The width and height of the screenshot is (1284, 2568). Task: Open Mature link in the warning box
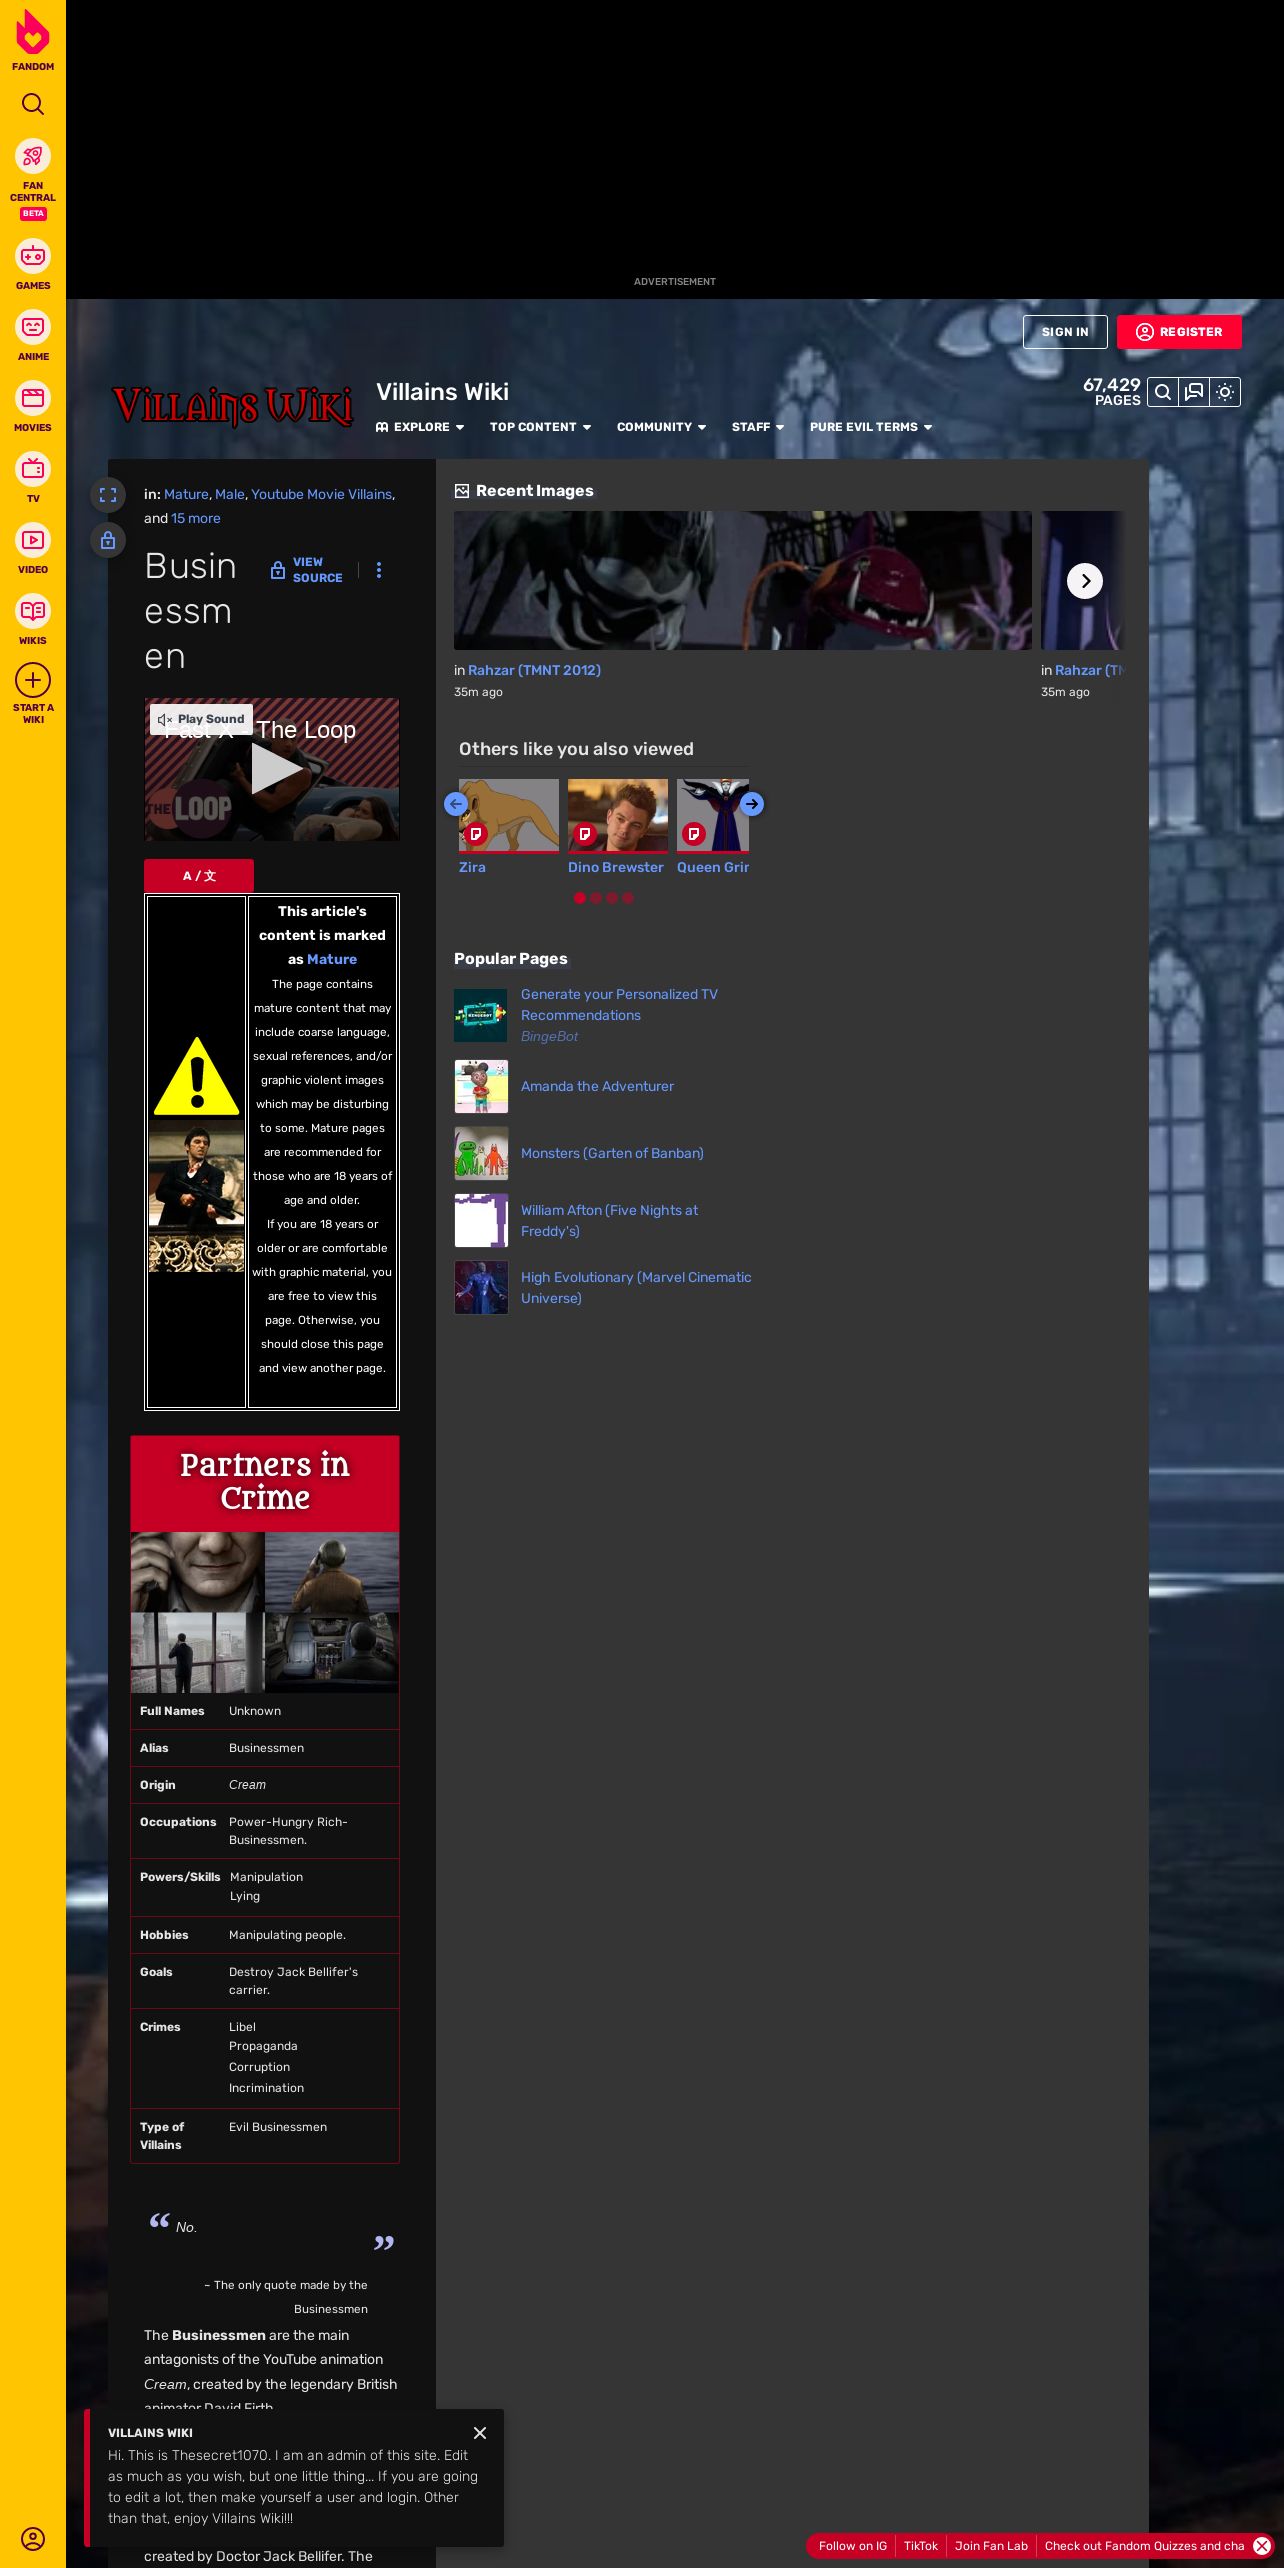(332, 959)
